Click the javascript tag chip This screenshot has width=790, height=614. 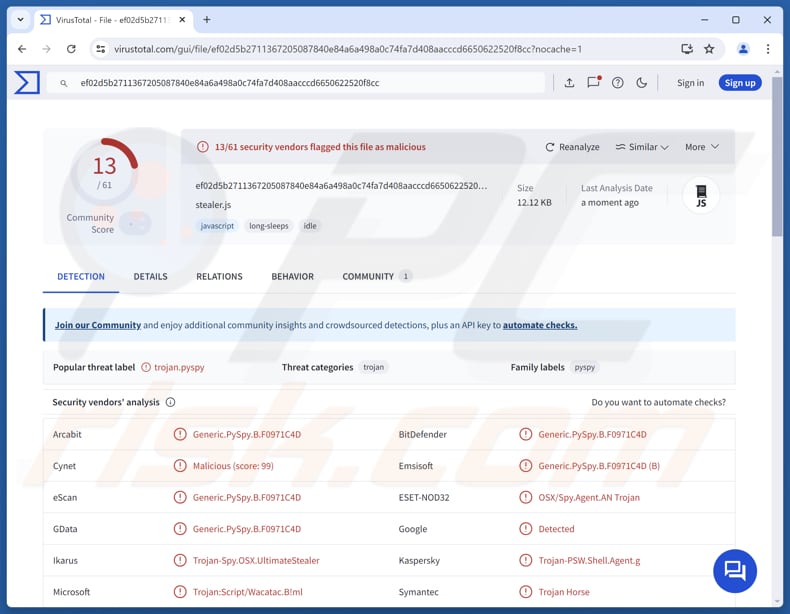click(217, 226)
